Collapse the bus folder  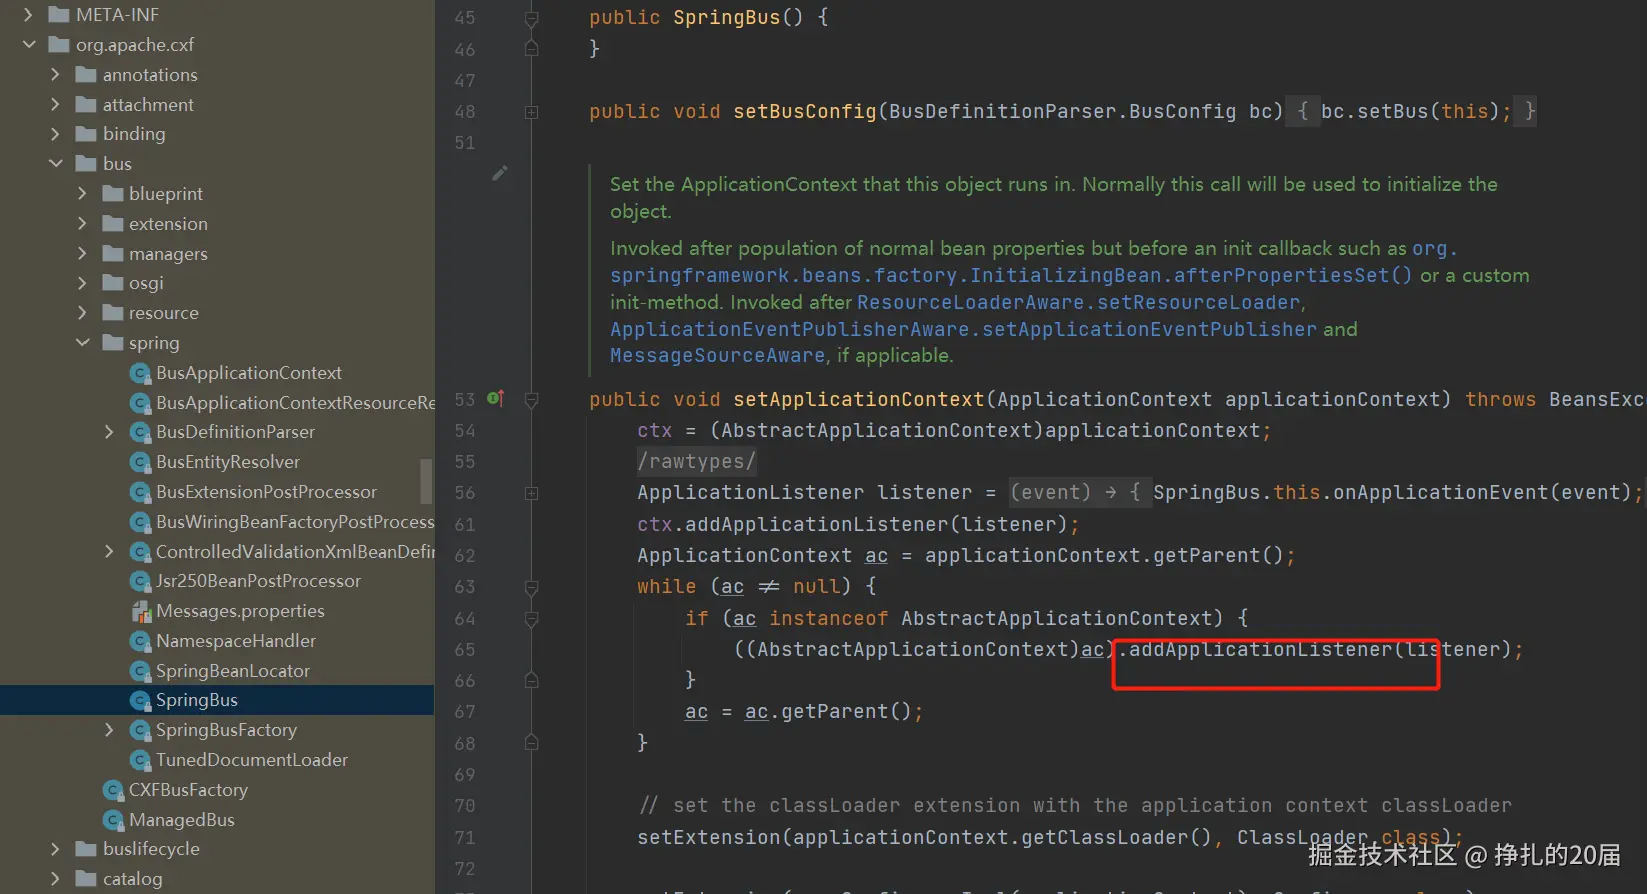(x=55, y=164)
